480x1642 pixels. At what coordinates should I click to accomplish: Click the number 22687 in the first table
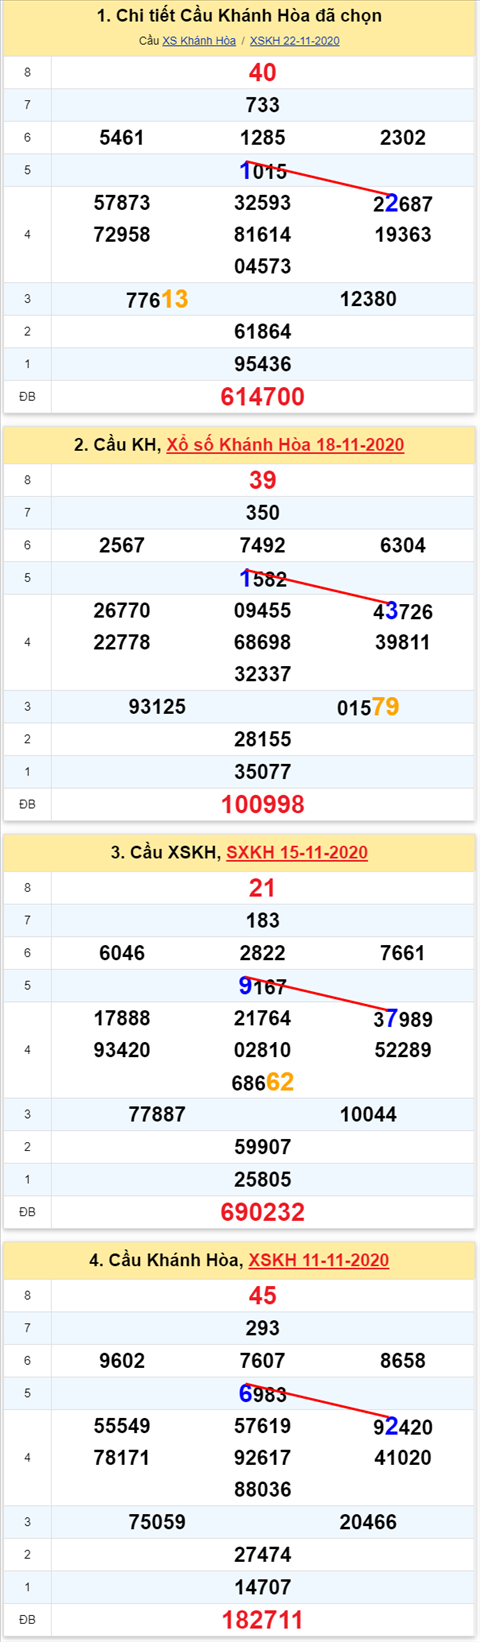pos(402,204)
